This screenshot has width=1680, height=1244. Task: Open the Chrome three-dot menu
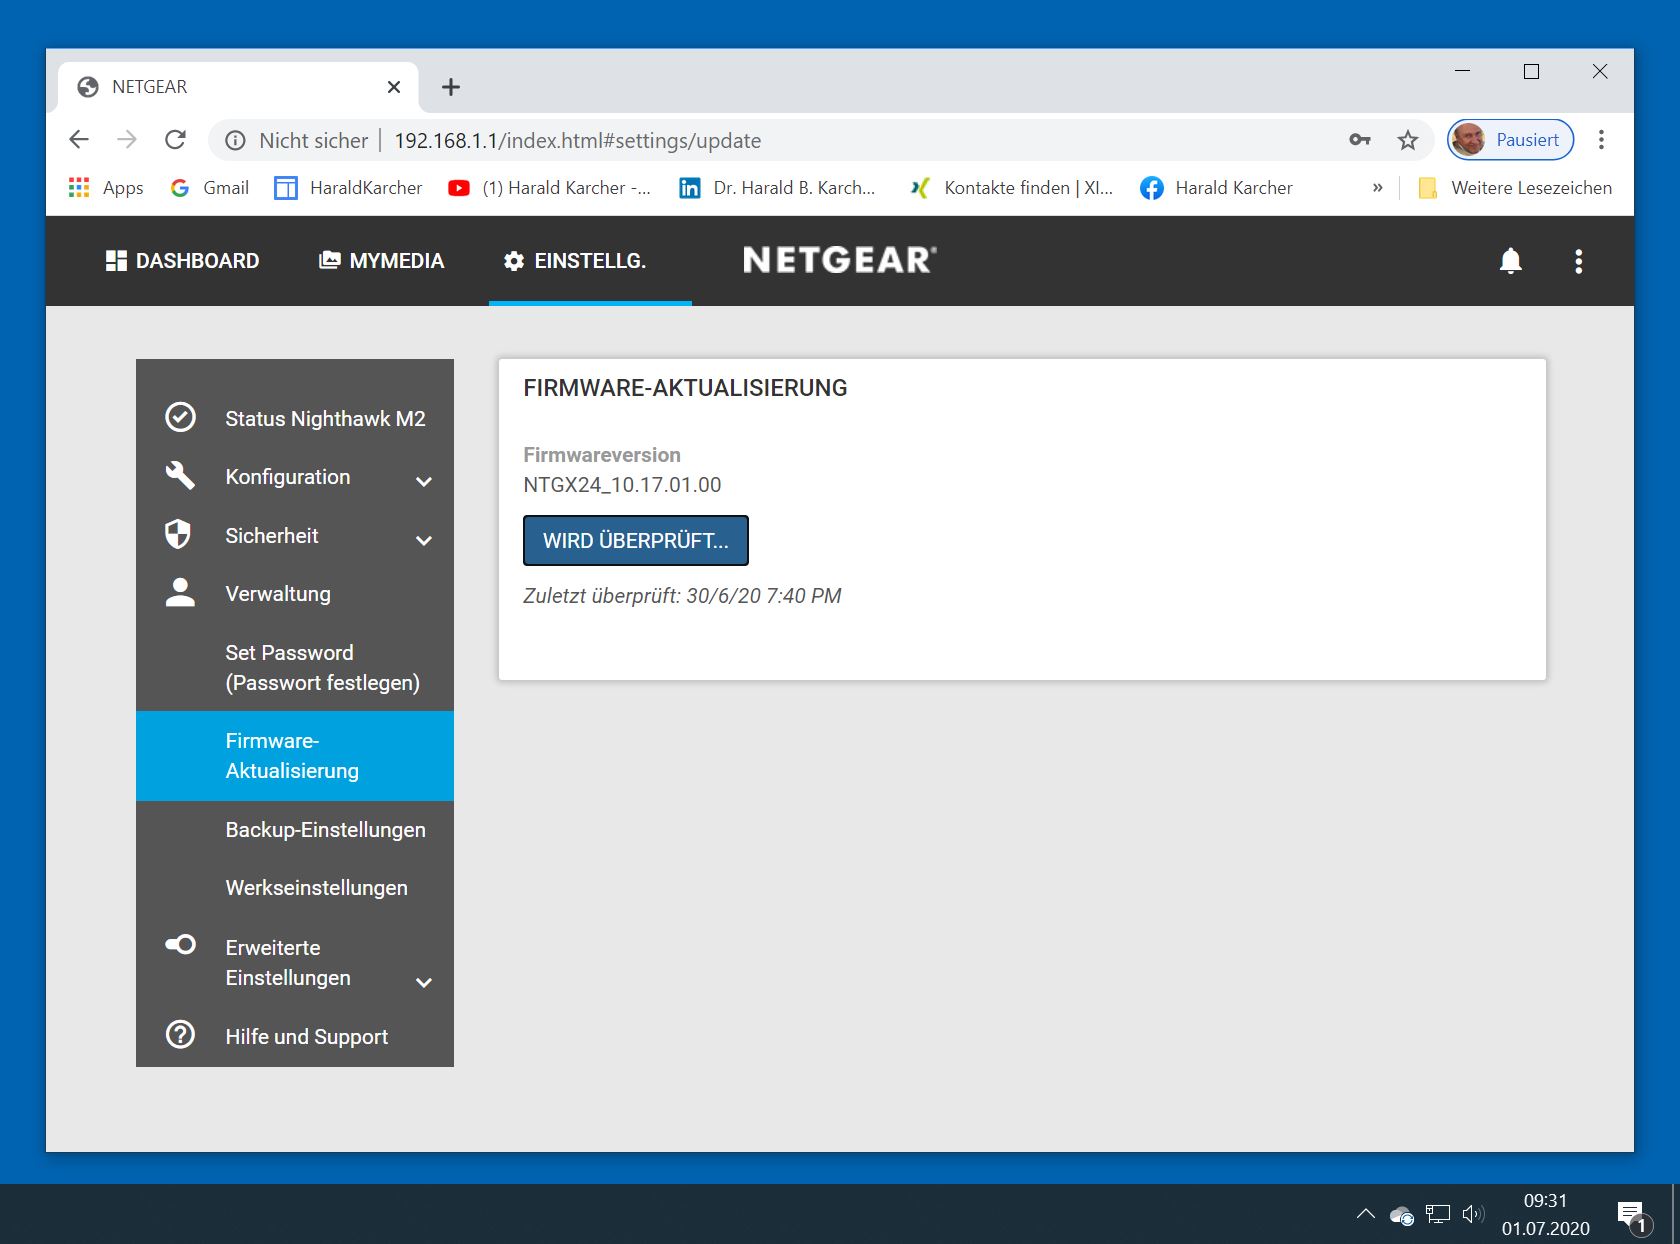click(1601, 140)
